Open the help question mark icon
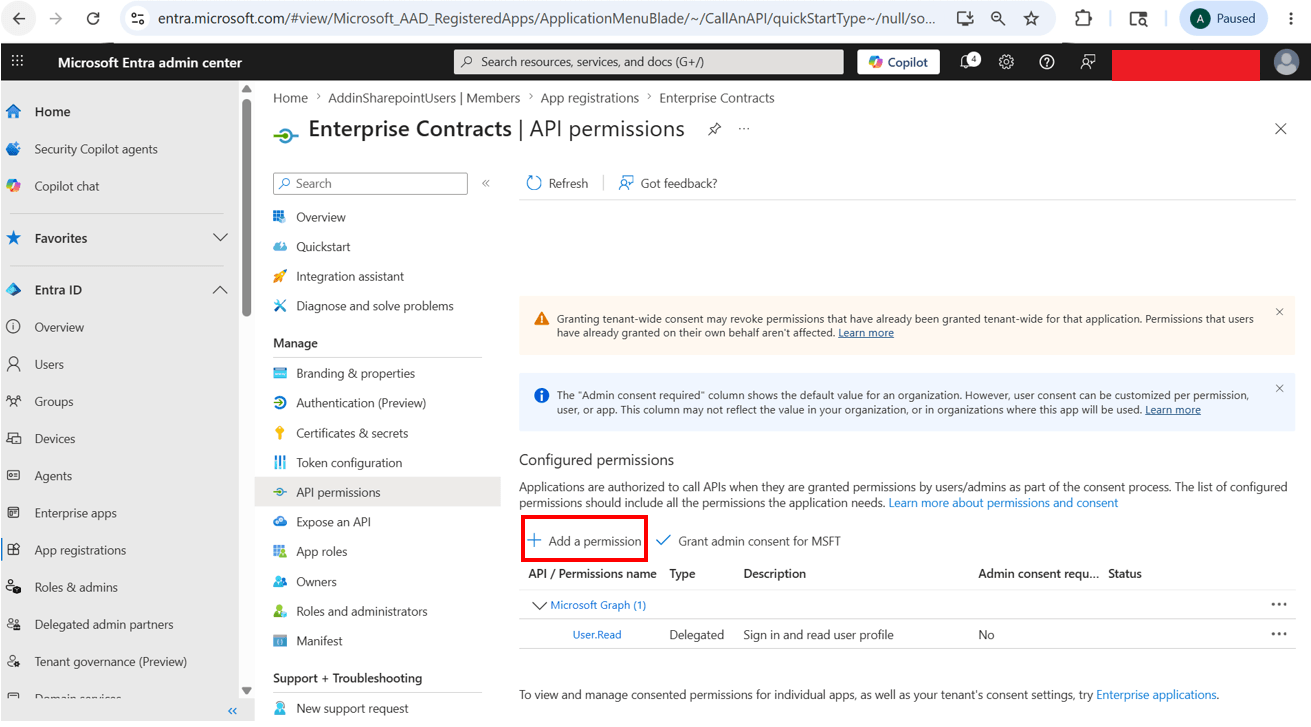The height and width of the screenshot is (727, 1311). click(1046, 62)
